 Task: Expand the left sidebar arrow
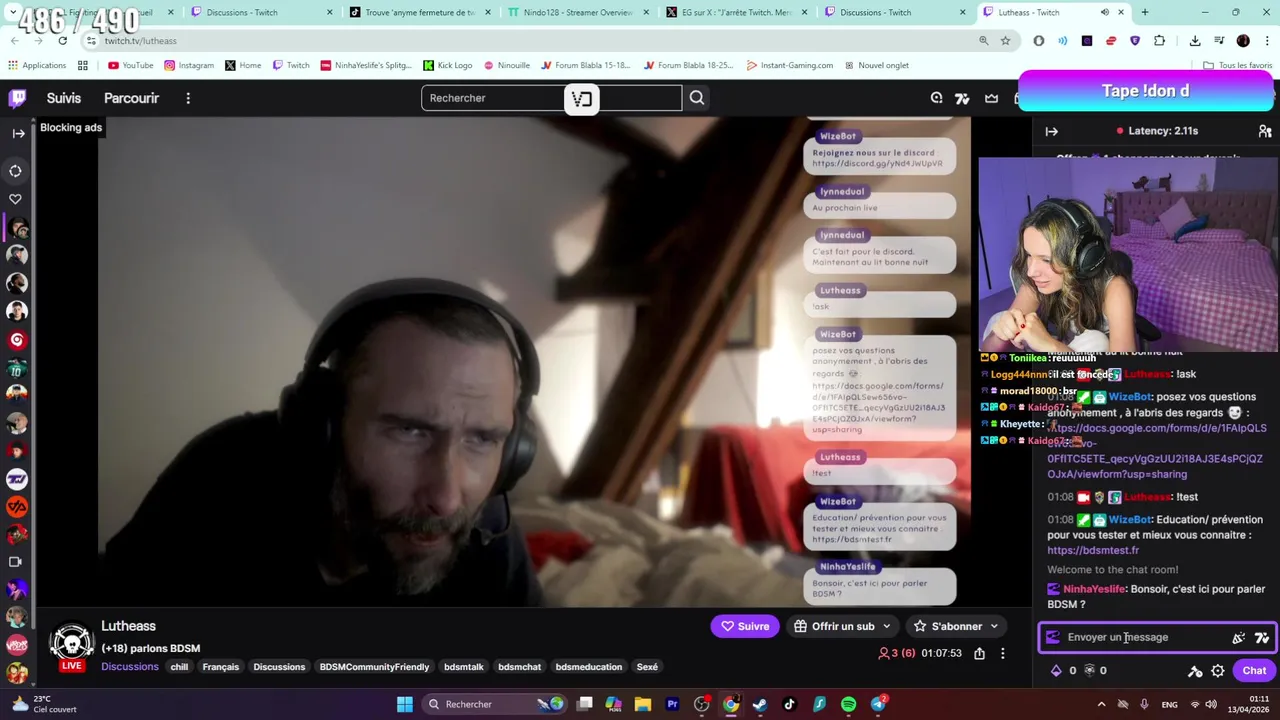coord(18,133)
